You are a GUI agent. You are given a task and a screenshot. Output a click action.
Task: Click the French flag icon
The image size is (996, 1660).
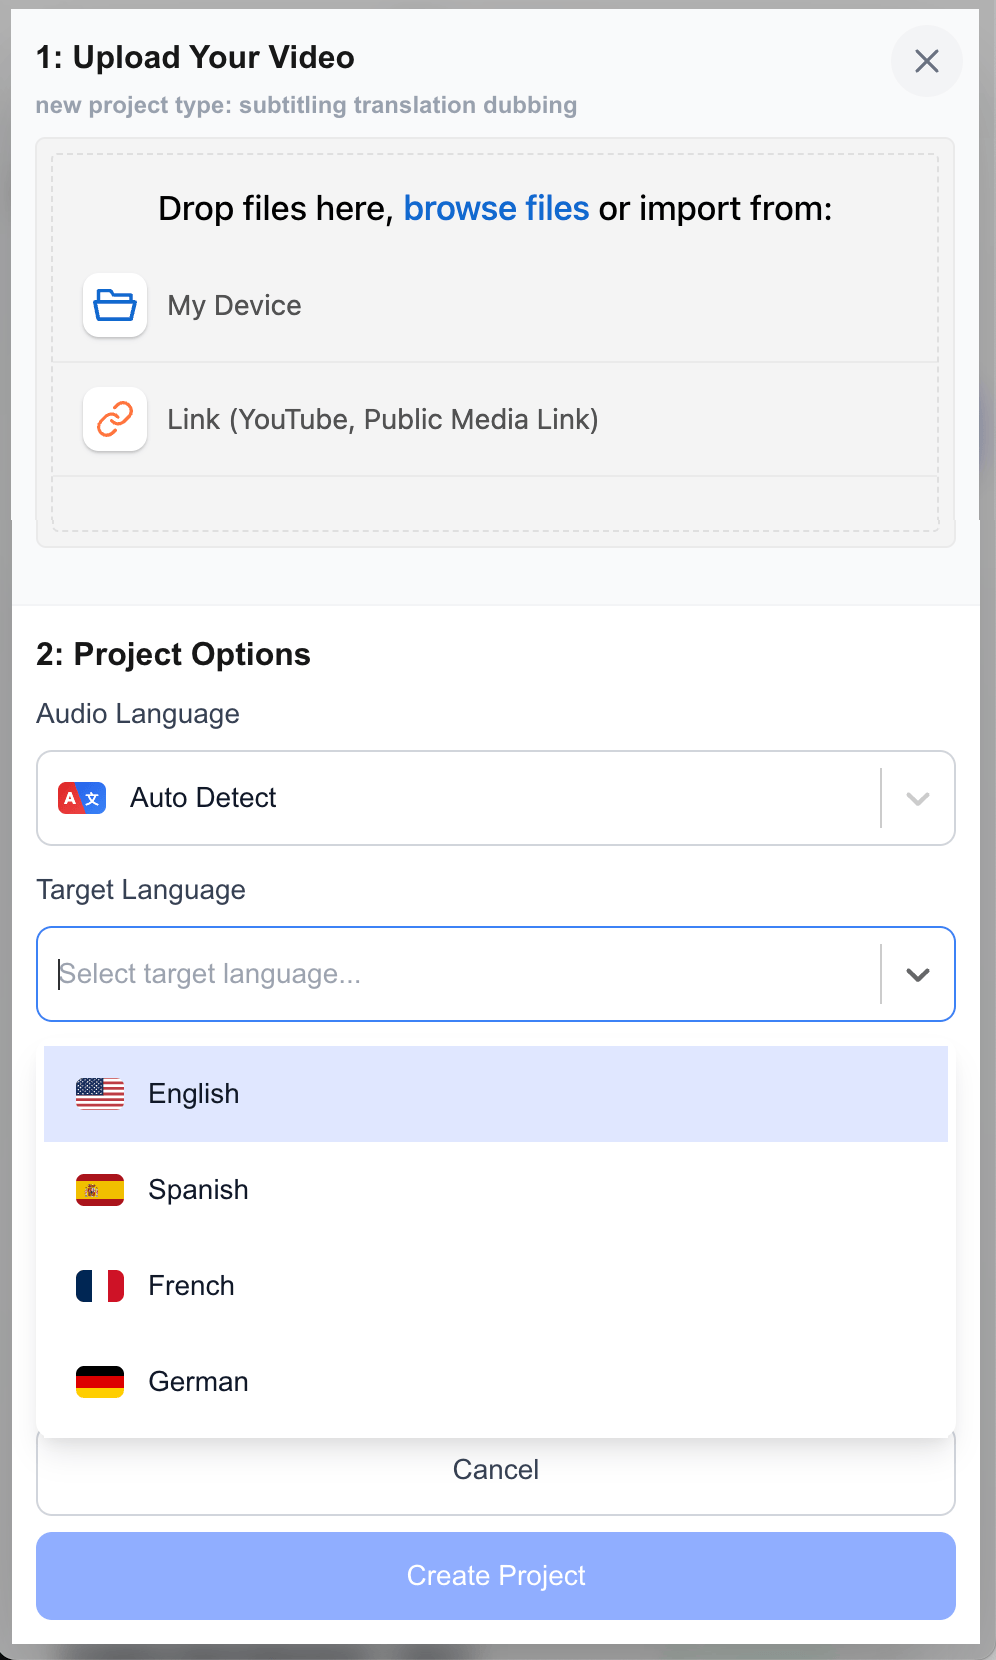(x=99, y=1285)
